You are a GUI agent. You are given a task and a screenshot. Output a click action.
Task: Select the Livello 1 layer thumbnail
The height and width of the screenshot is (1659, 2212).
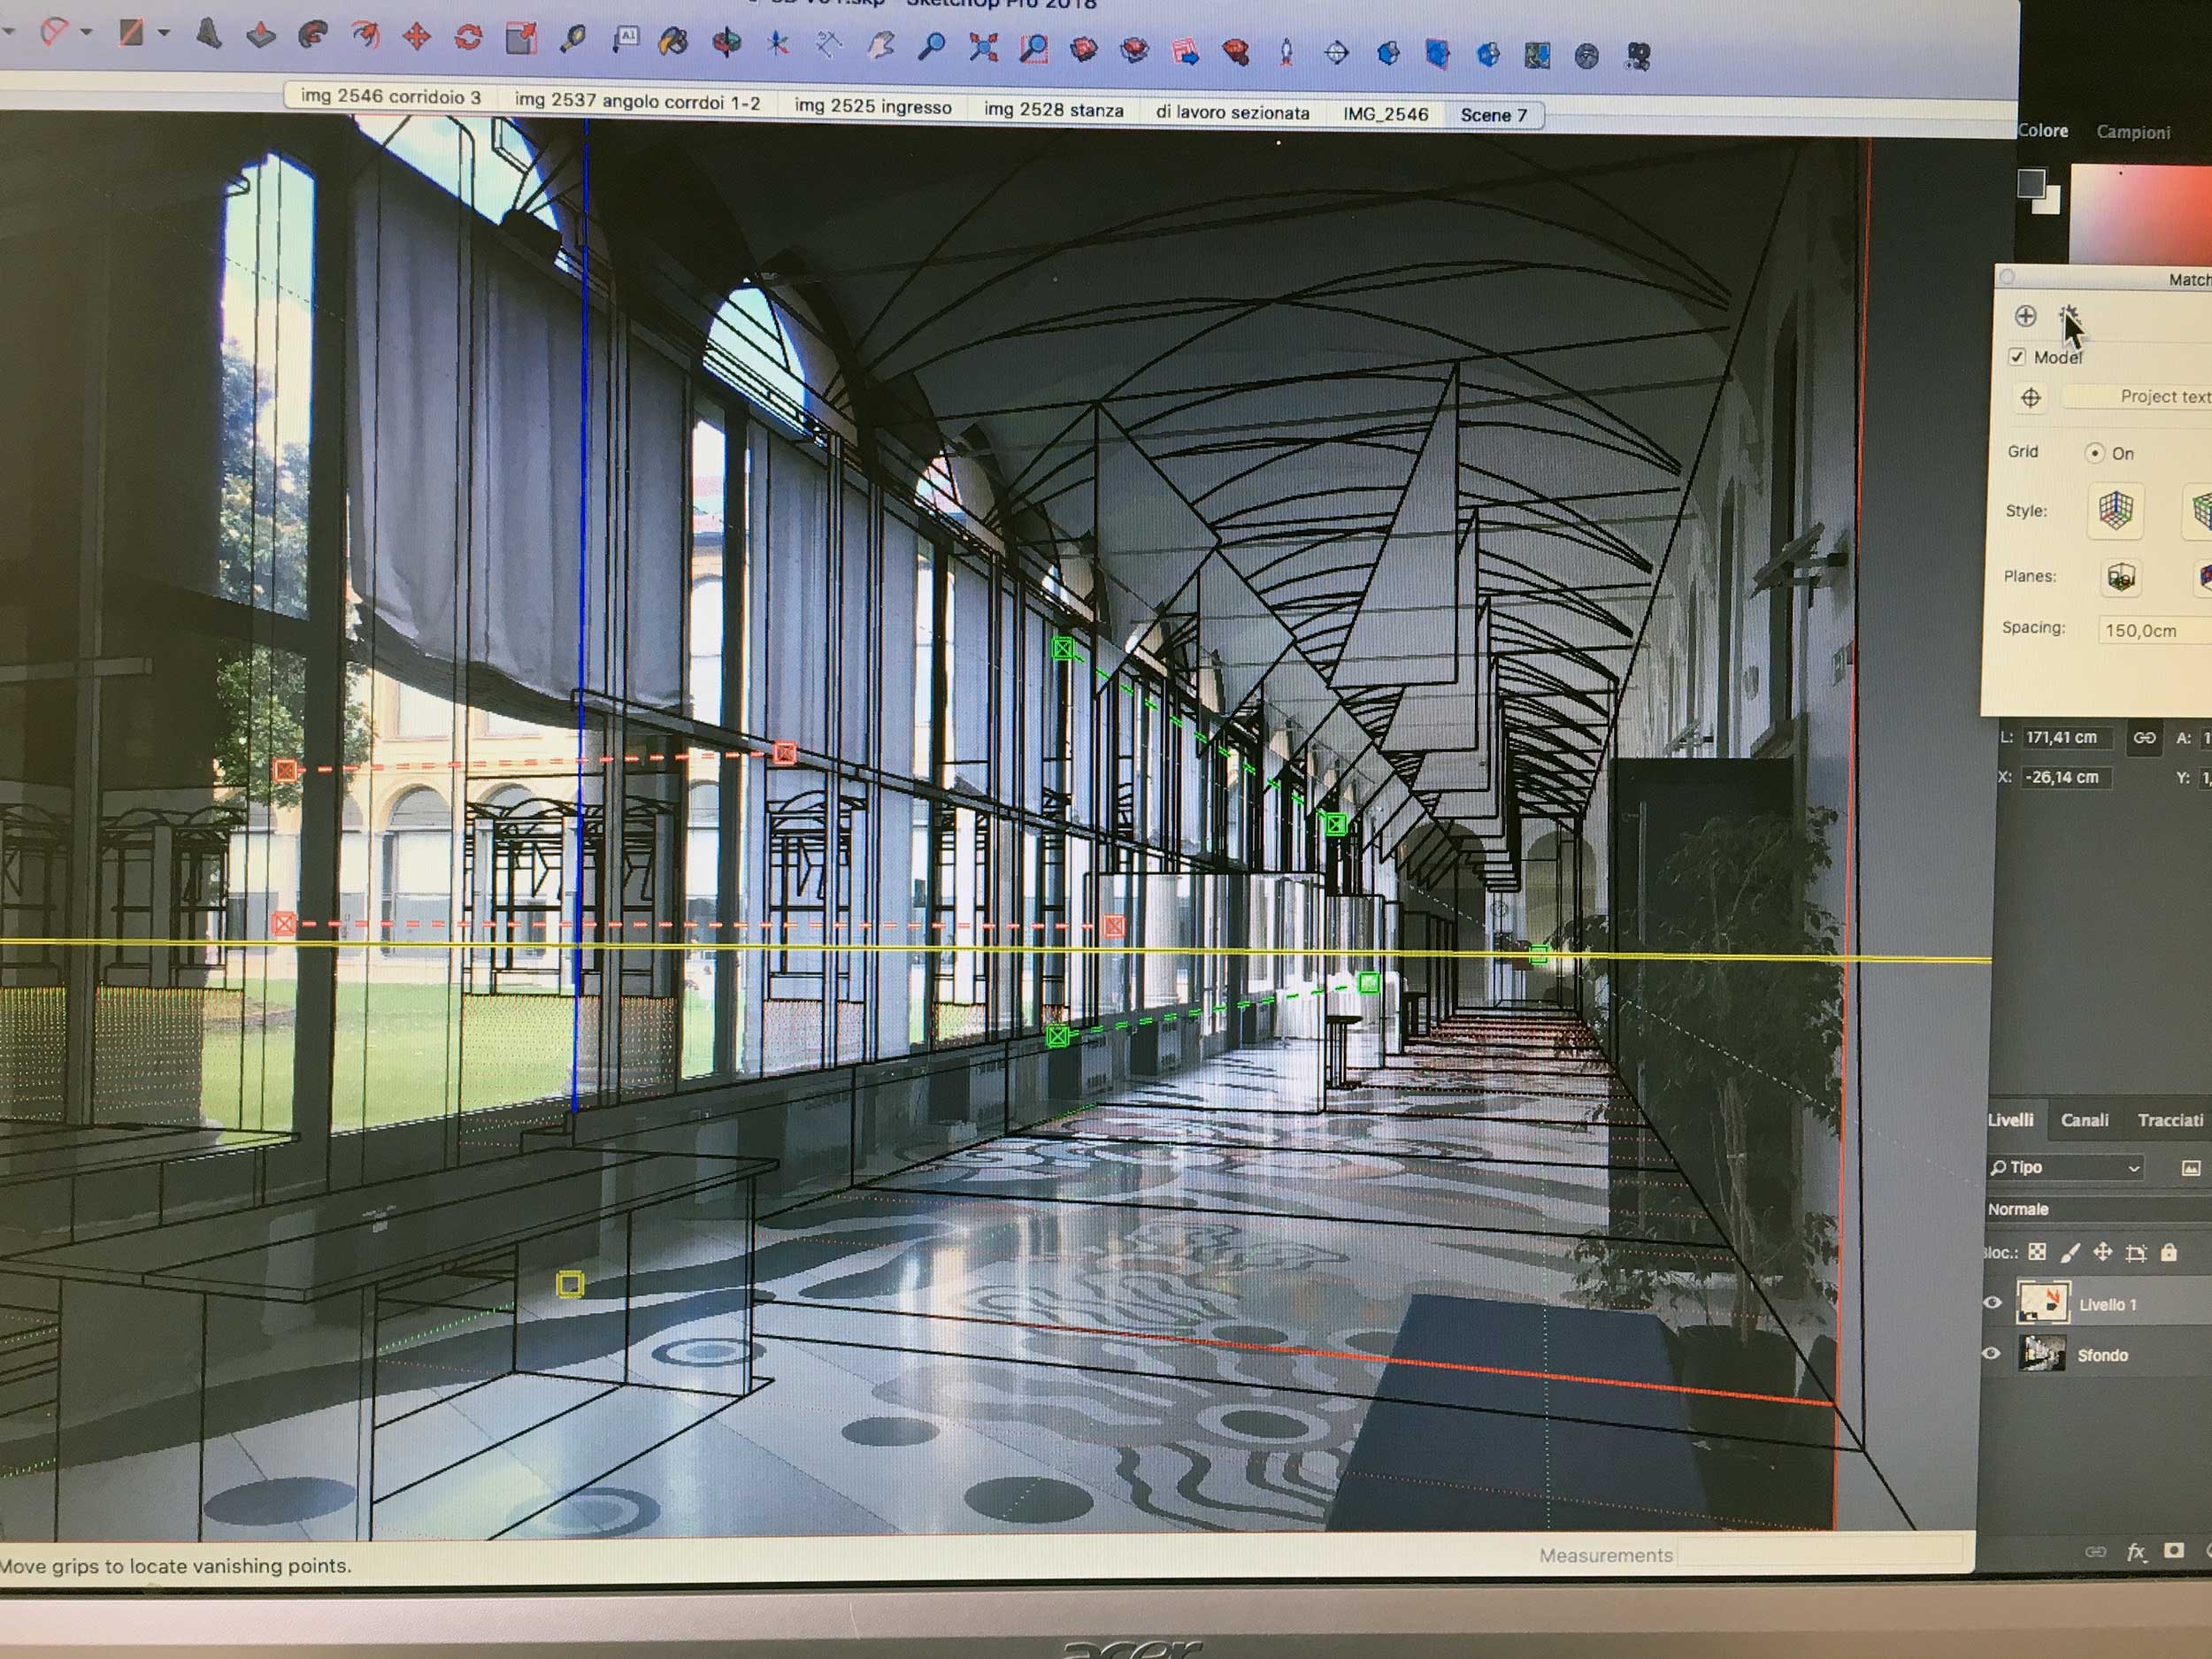[2042, 1303]
